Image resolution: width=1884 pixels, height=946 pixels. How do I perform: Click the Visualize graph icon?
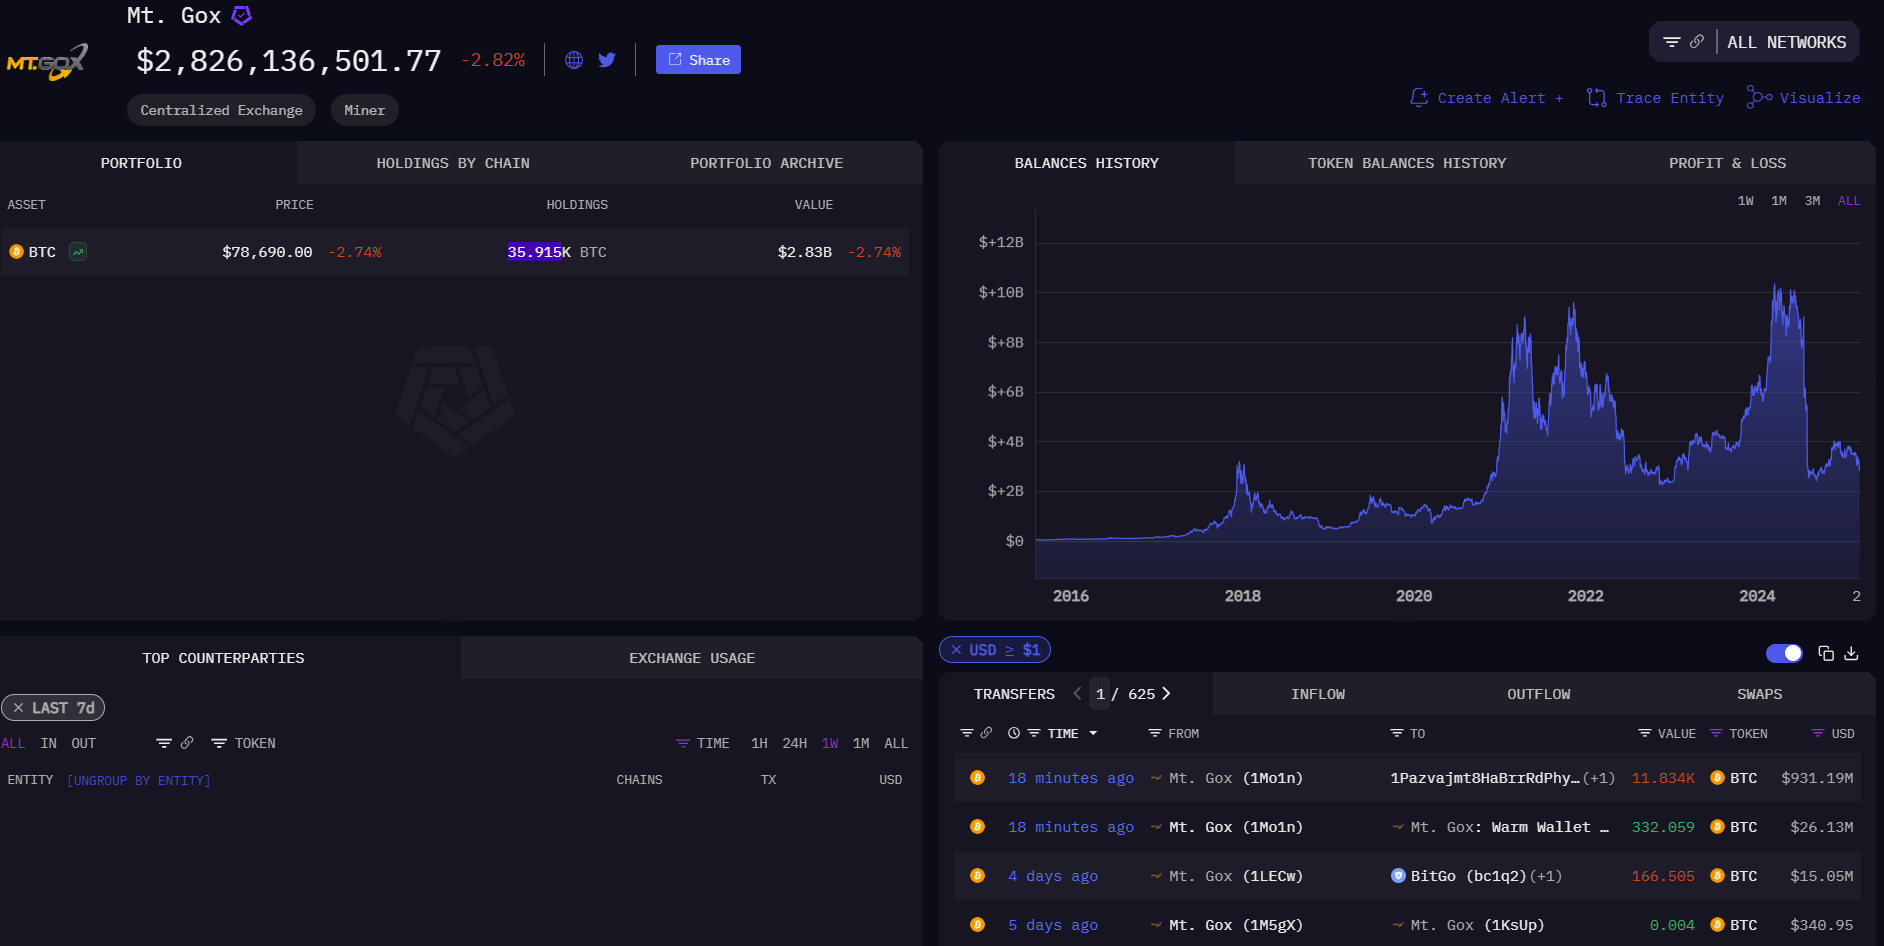tap(1759, 97)
